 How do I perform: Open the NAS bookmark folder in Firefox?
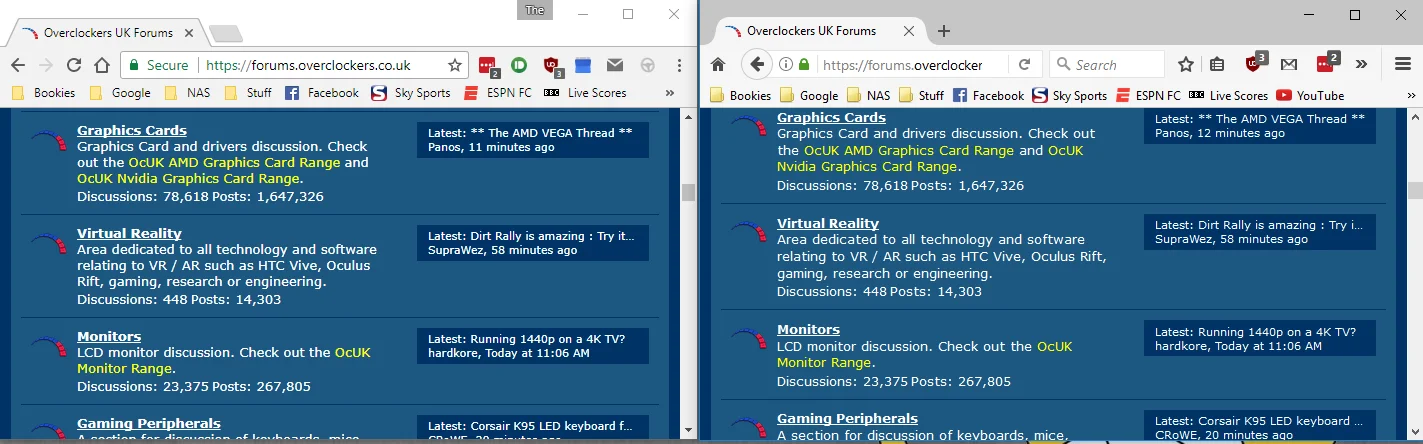[868, 96]
